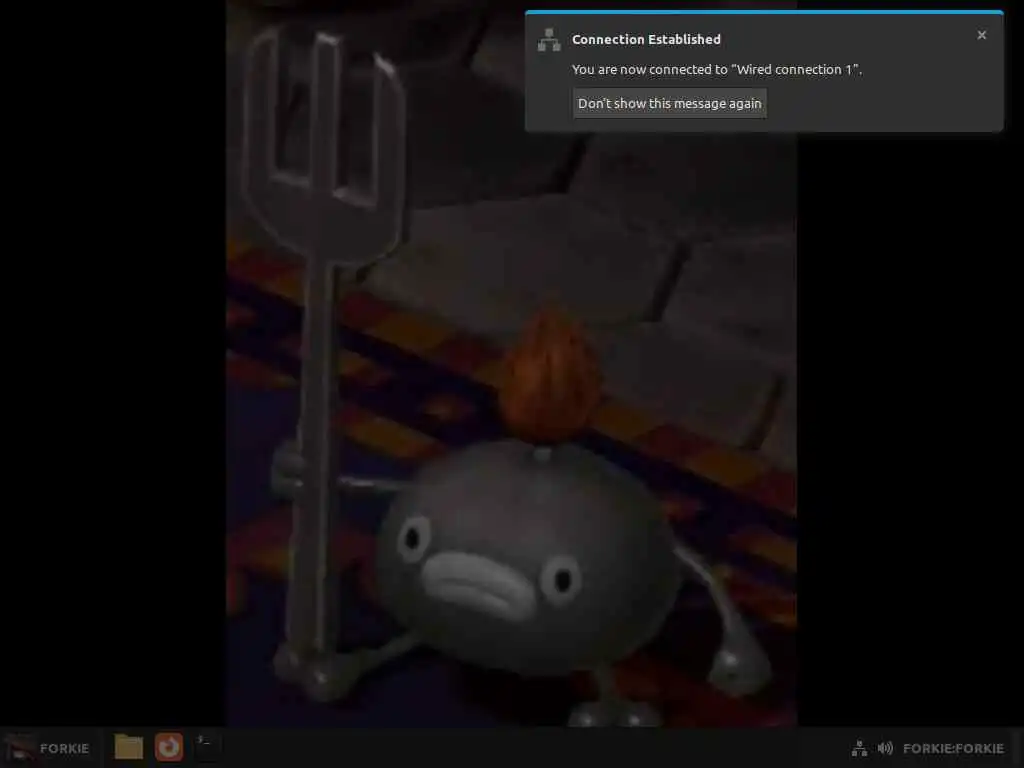This screenshot has height=768, width=1024.
Task: Click "Don't show this message again"
Action: (669, 103)
